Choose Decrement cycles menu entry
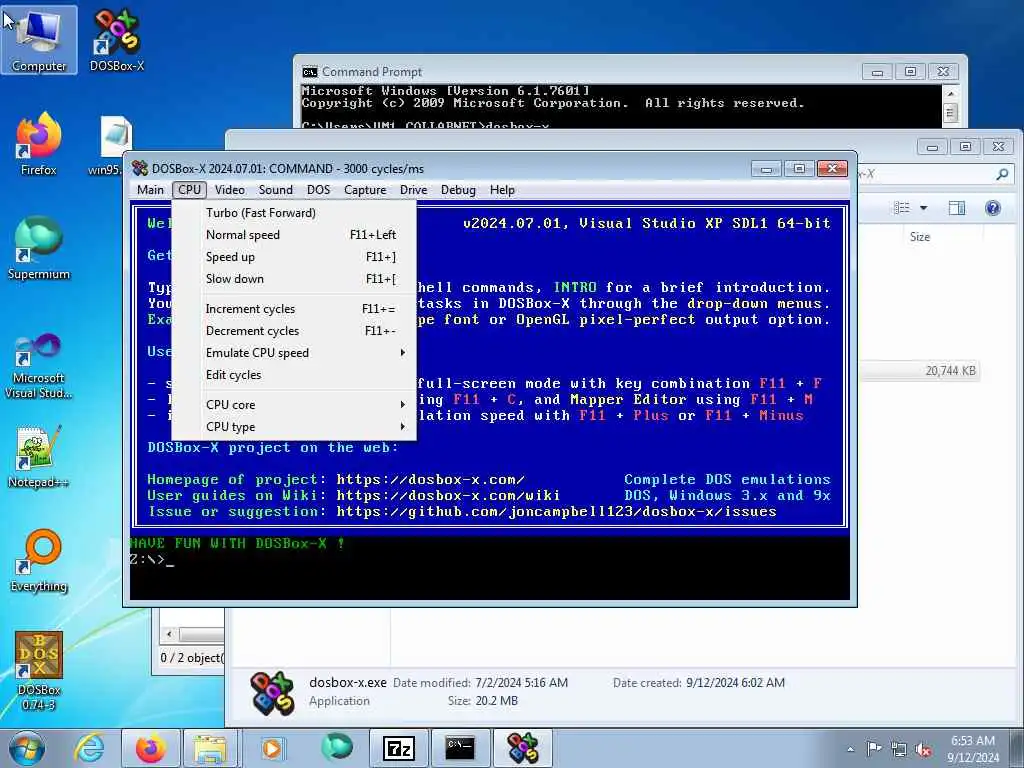The height and width of the screenshot is (768, 1024). click(x=294, y=331)
